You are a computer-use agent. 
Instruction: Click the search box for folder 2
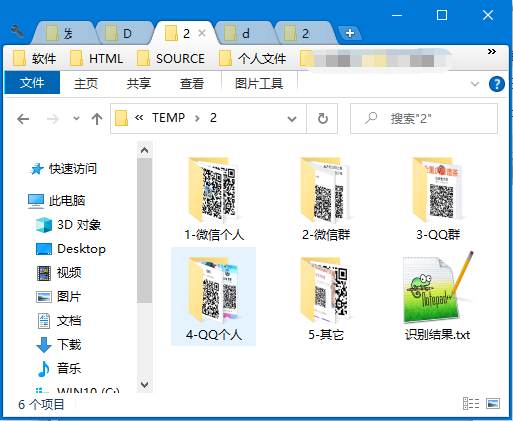(x=424, y=119)
